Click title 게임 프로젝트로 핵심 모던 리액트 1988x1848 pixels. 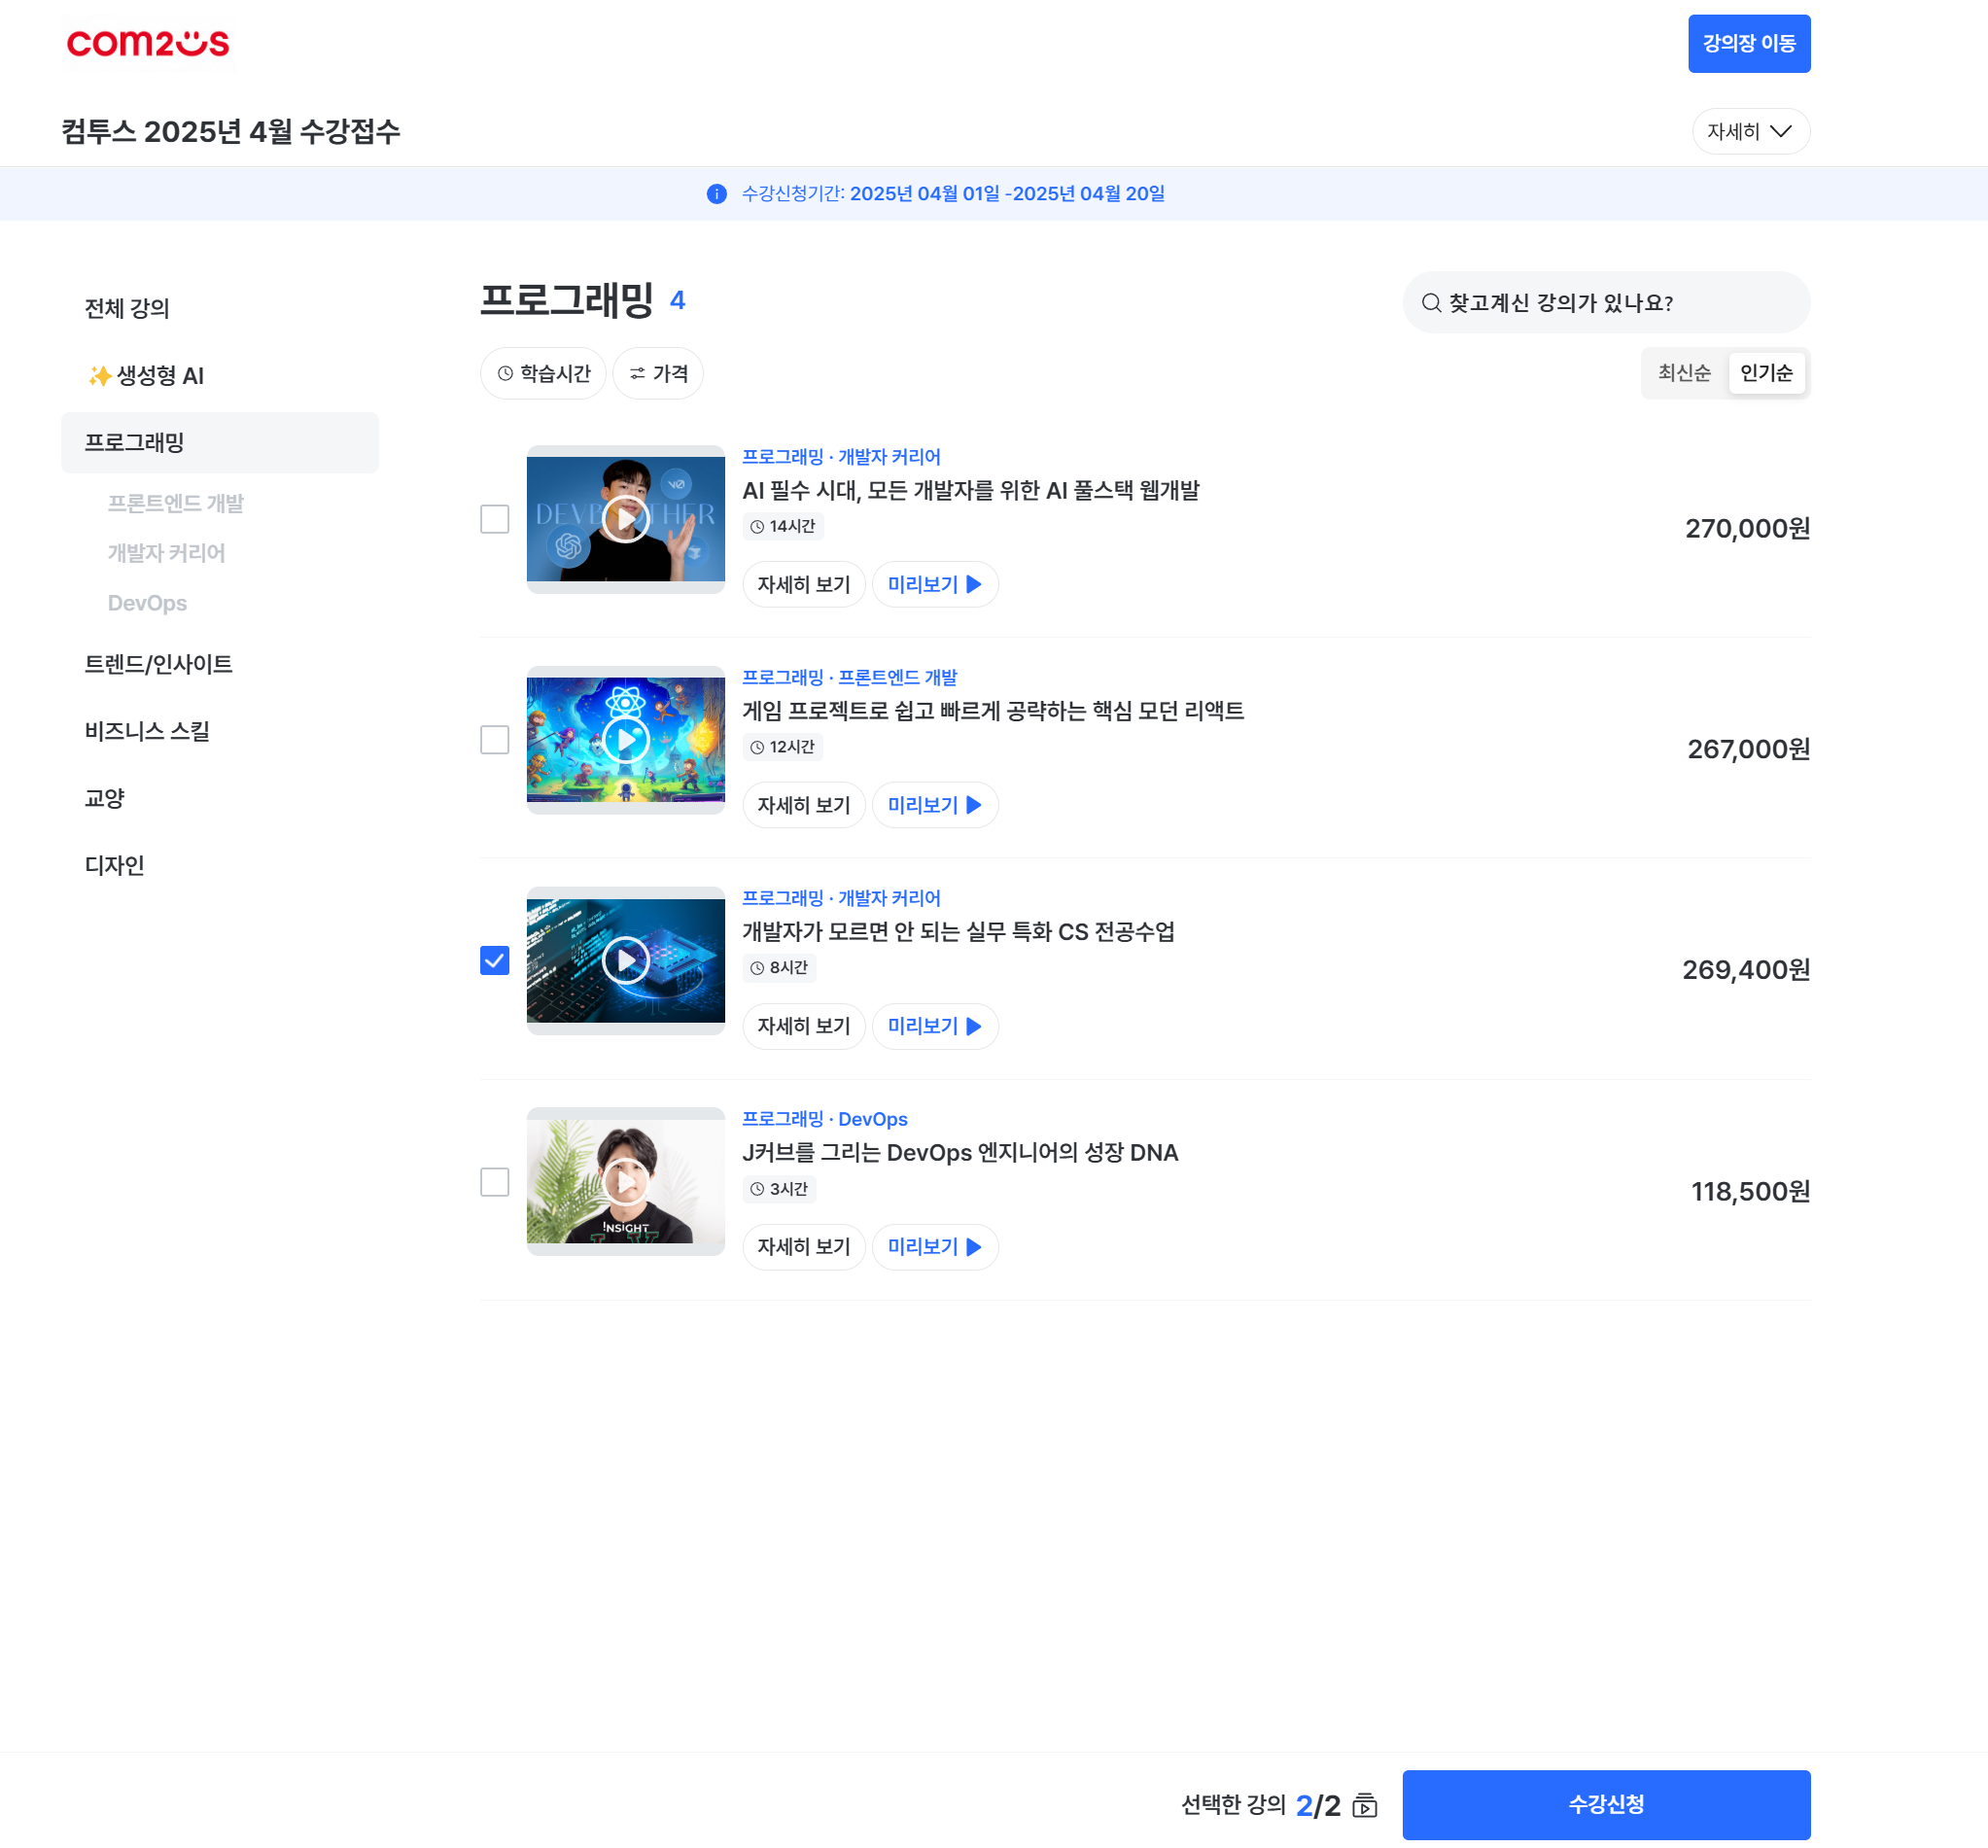(993, 712)
